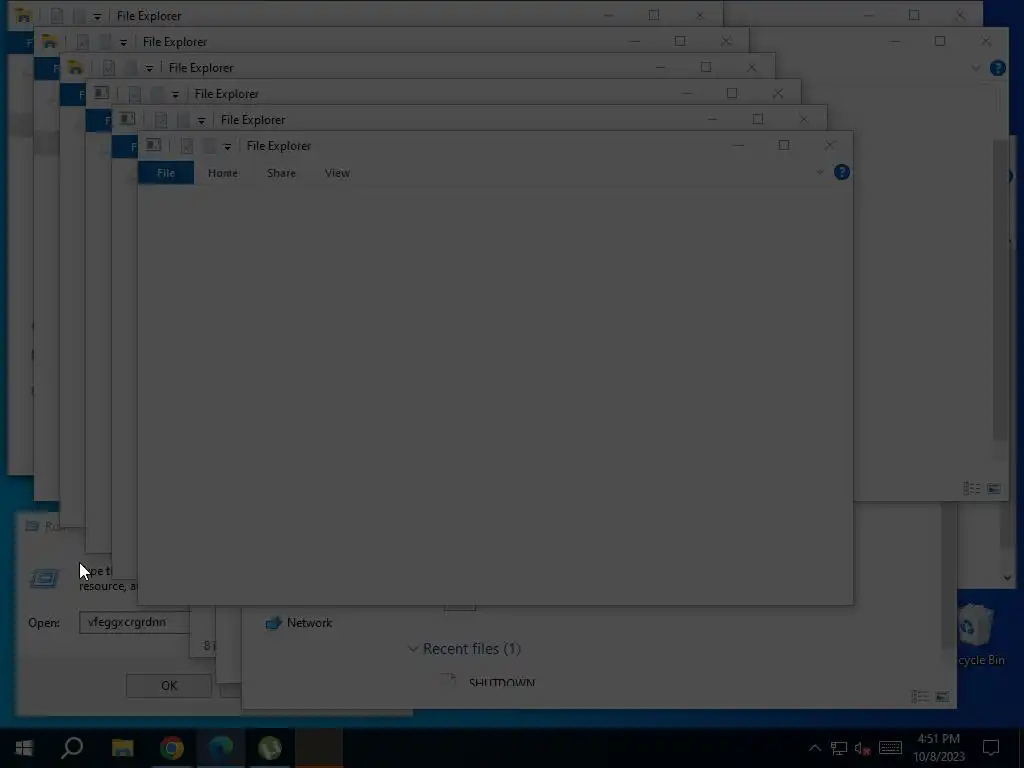Open the File tab in frontmost File Explorer
Viewport: 1024px width, 768px height.
166,173
